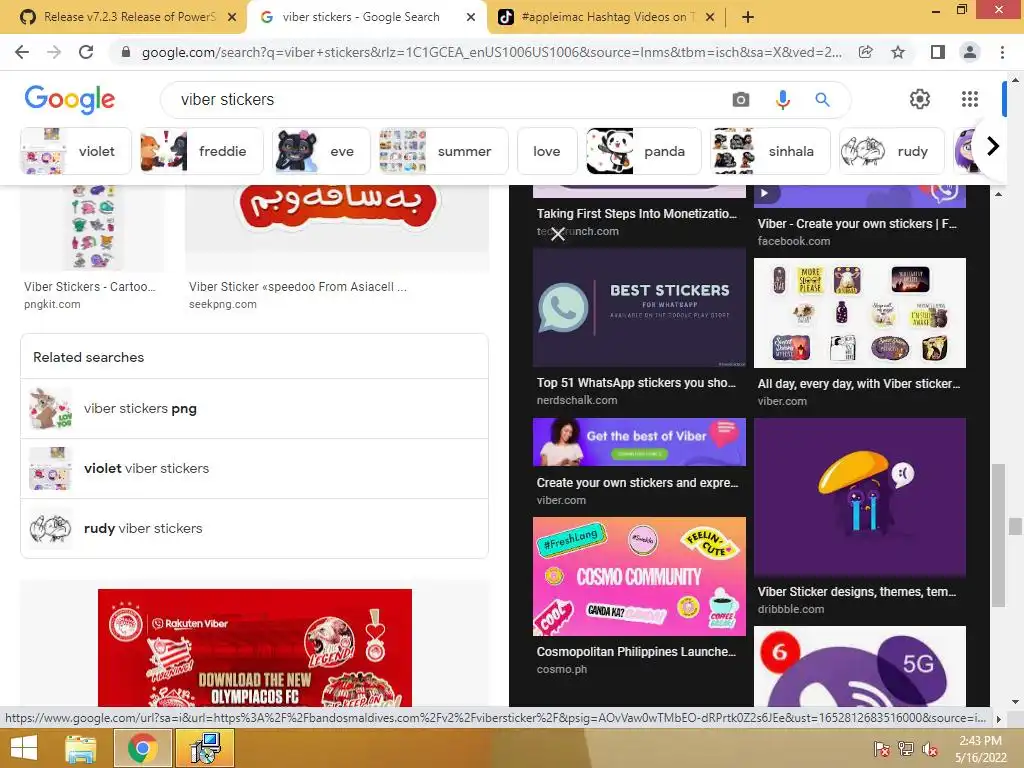Filter results by summer chip
Image resolution: width=1024 pixels, height=768 pixels.
point(443,152)
